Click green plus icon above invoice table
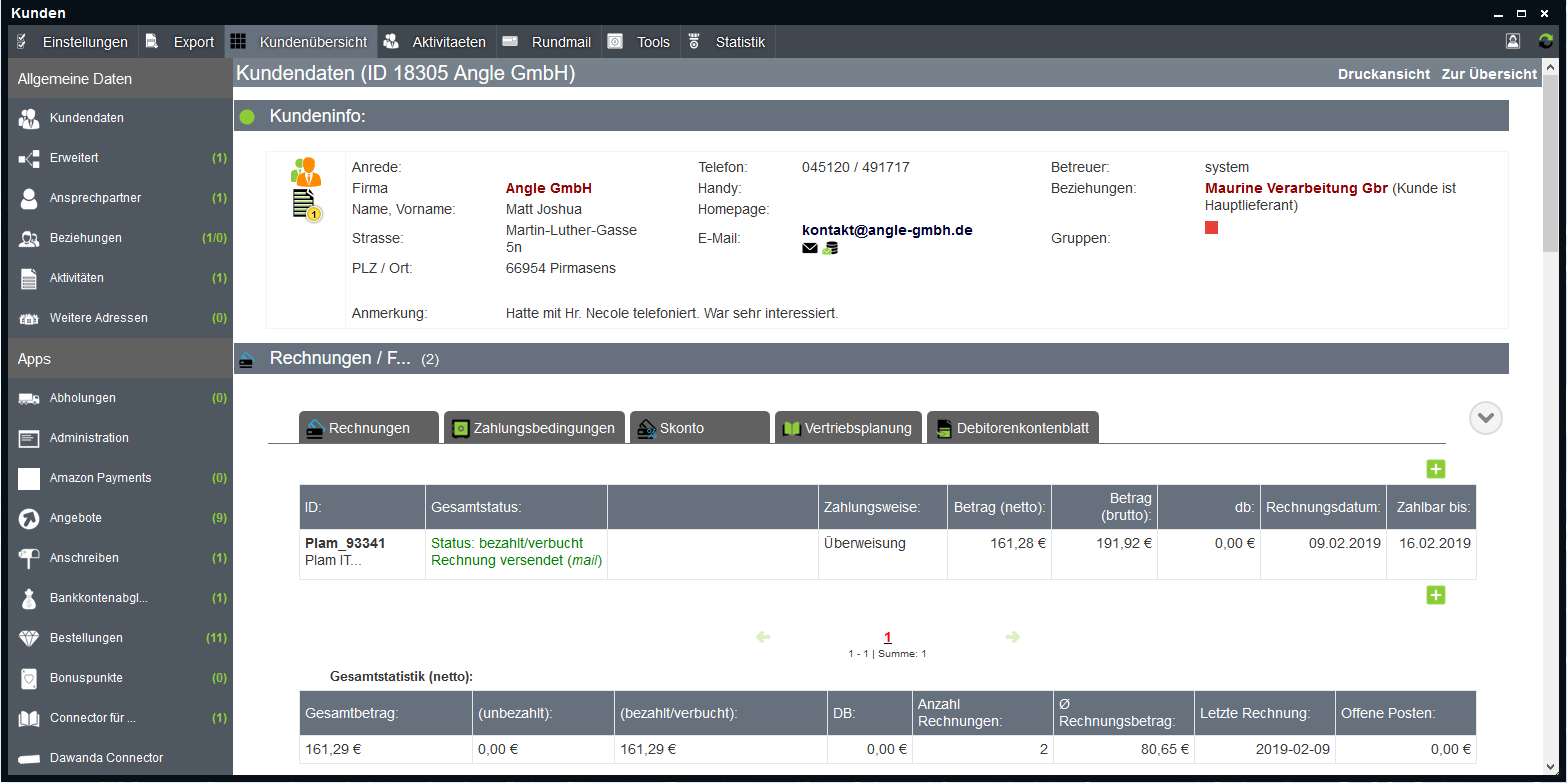 click(x=1436, y=469)
